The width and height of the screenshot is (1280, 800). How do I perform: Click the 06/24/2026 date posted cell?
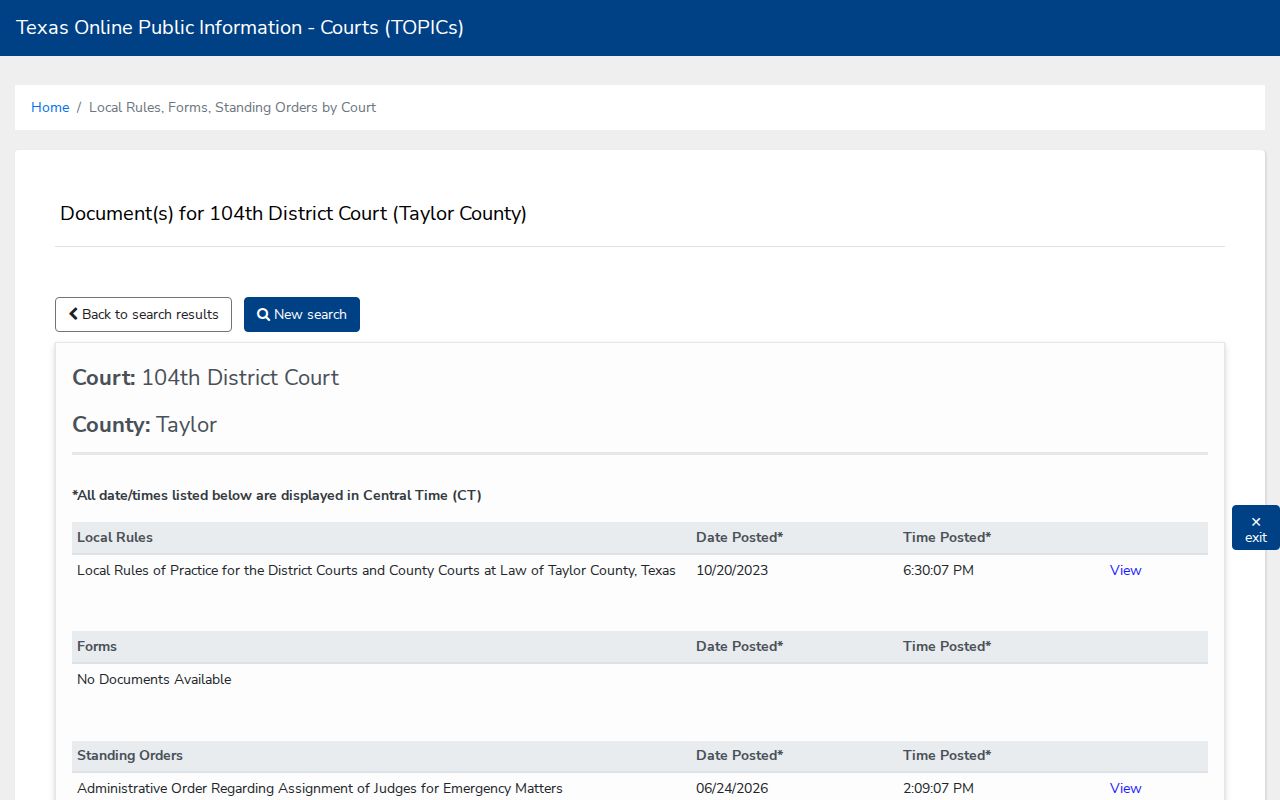point(732,788)
